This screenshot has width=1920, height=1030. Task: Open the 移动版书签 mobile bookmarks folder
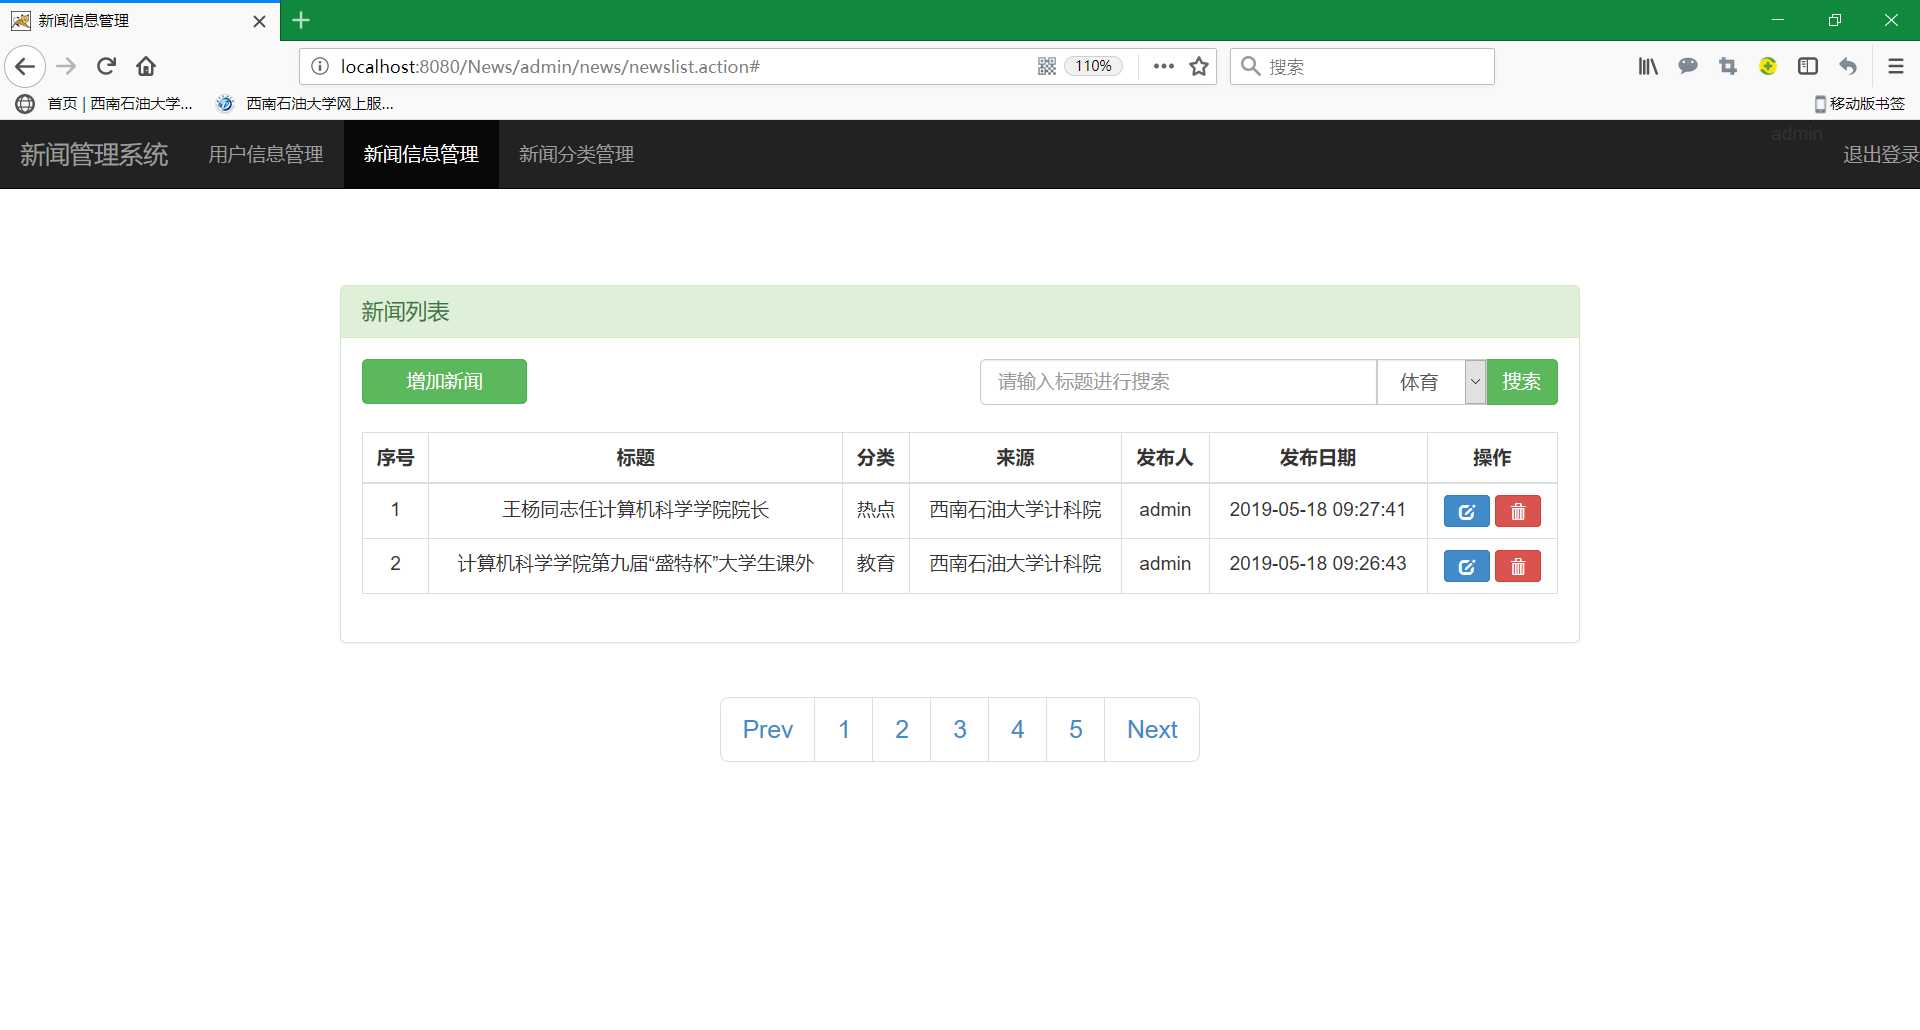(x=1859, y=104)
